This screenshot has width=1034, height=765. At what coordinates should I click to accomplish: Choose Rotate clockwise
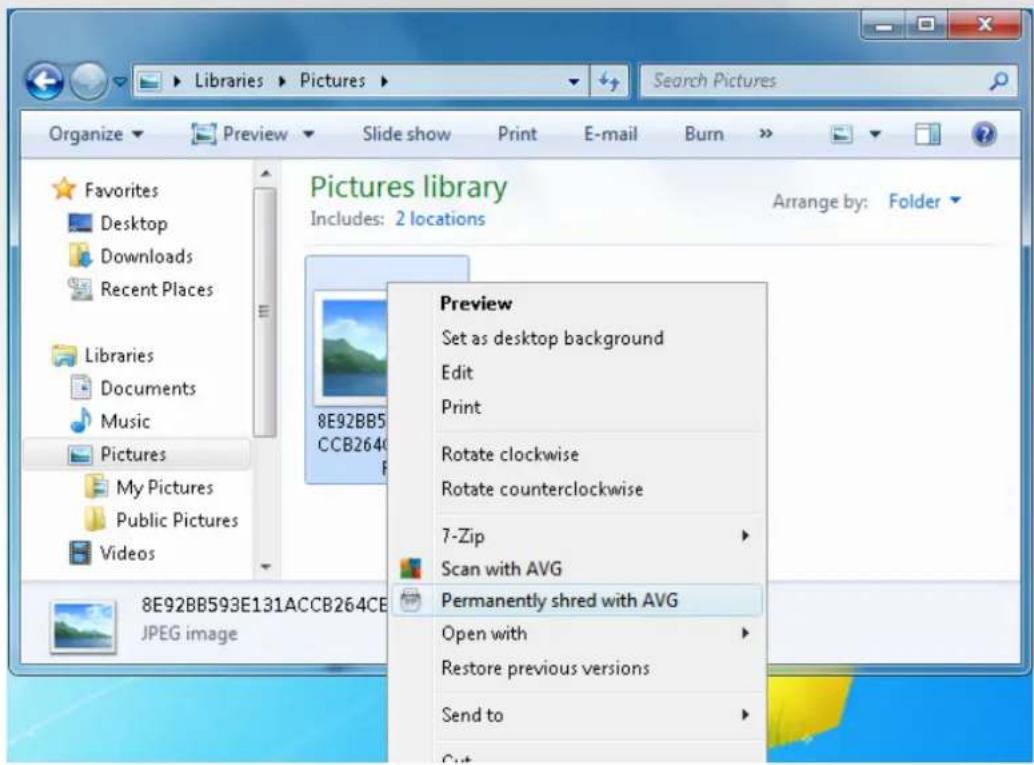pyautogui.click(x=510, y=454)
